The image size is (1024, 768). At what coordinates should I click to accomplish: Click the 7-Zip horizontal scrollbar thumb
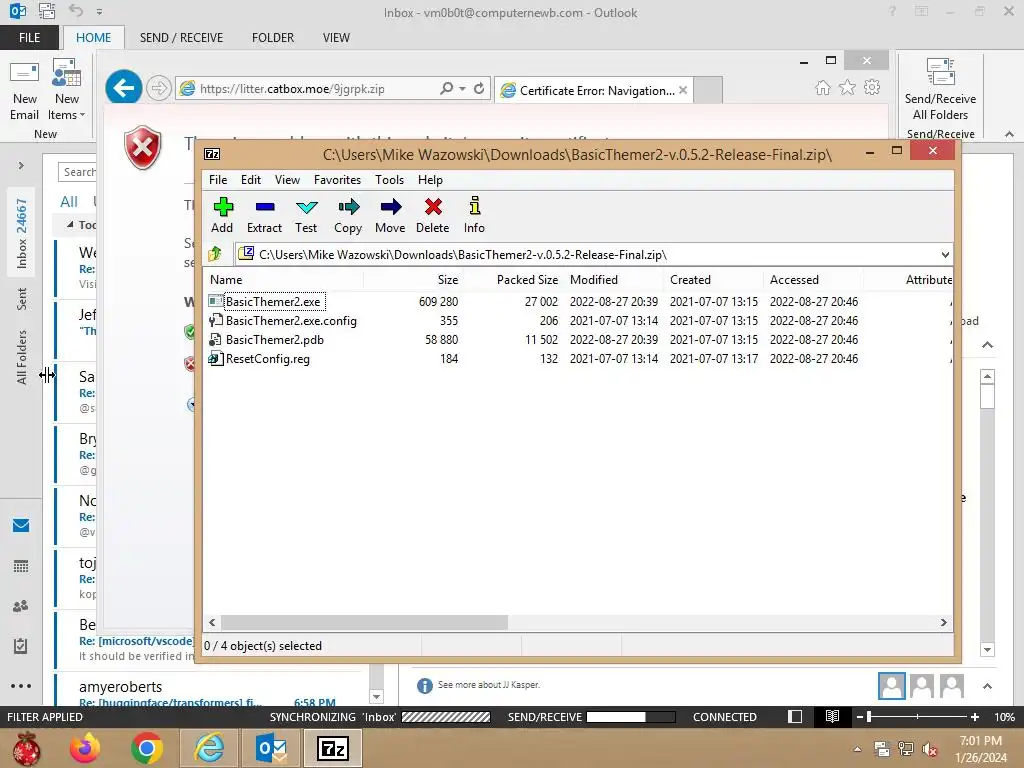click(x=364, y=622)
